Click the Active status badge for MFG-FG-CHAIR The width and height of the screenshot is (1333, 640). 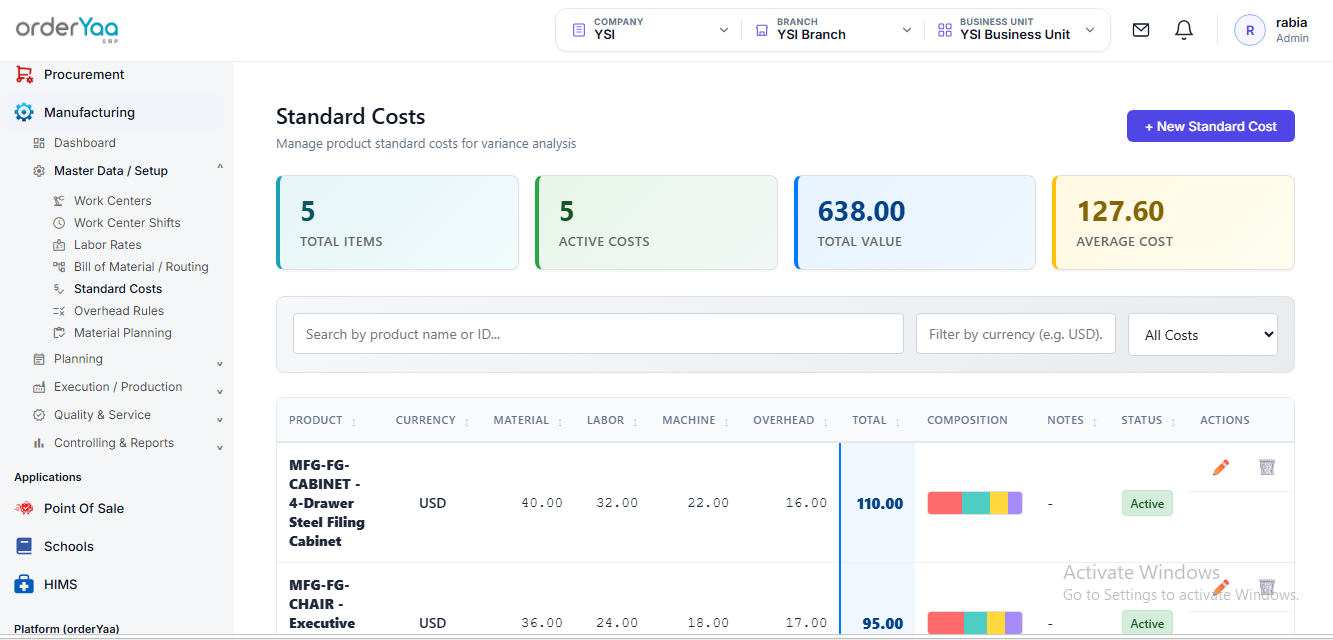pyautogui.click(x=1147, y=623)
